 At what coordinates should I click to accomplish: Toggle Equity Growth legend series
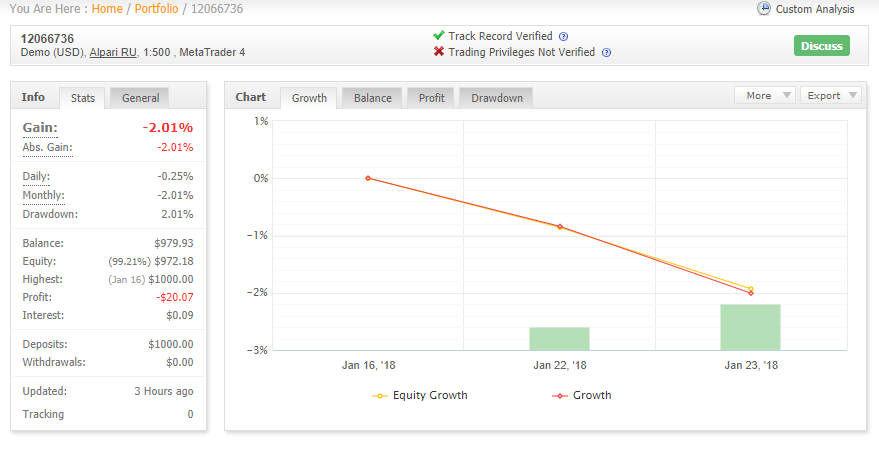(419, 395)
